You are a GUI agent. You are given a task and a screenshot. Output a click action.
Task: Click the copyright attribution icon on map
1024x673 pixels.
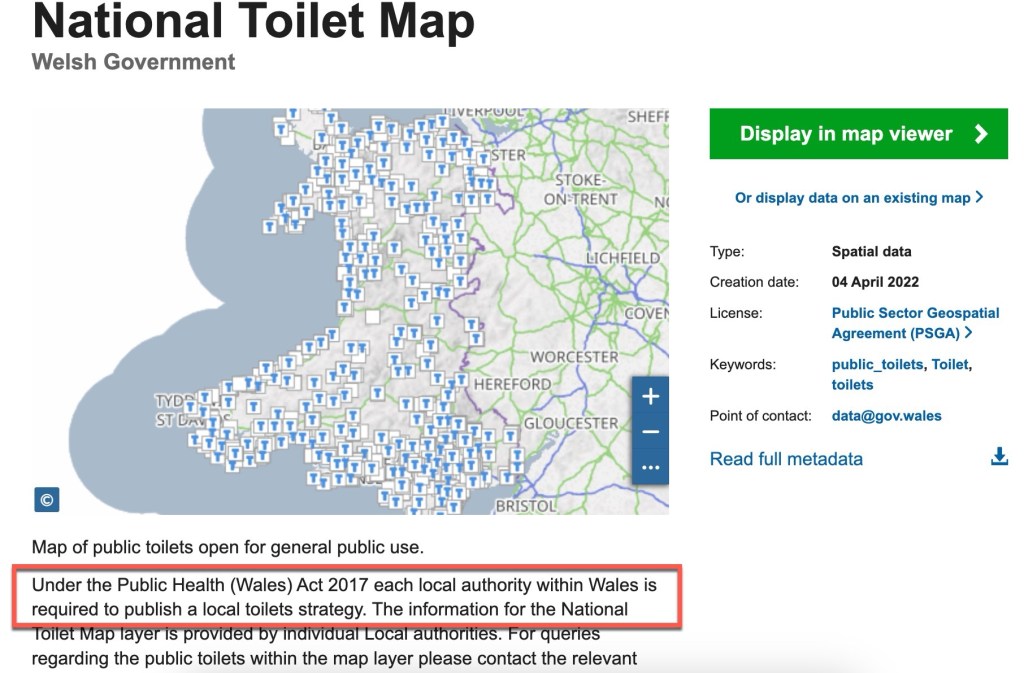pos(46,500)
